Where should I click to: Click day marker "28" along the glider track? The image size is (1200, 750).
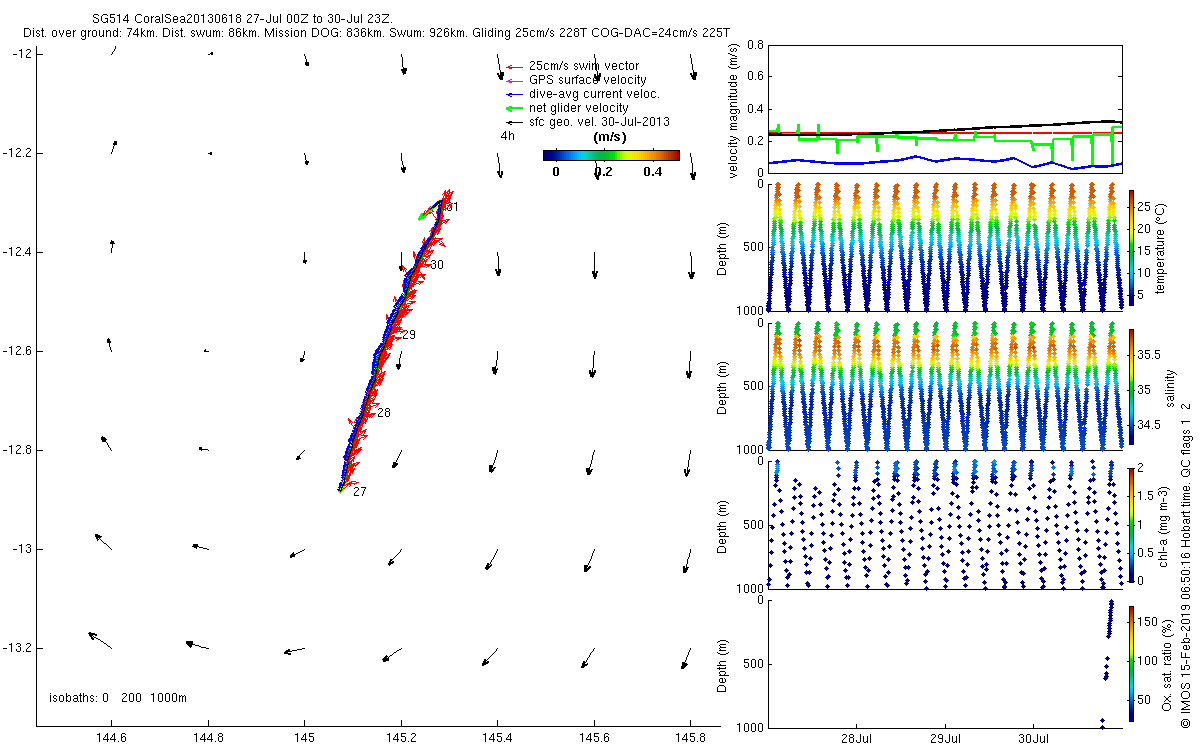tap(384, 413)
